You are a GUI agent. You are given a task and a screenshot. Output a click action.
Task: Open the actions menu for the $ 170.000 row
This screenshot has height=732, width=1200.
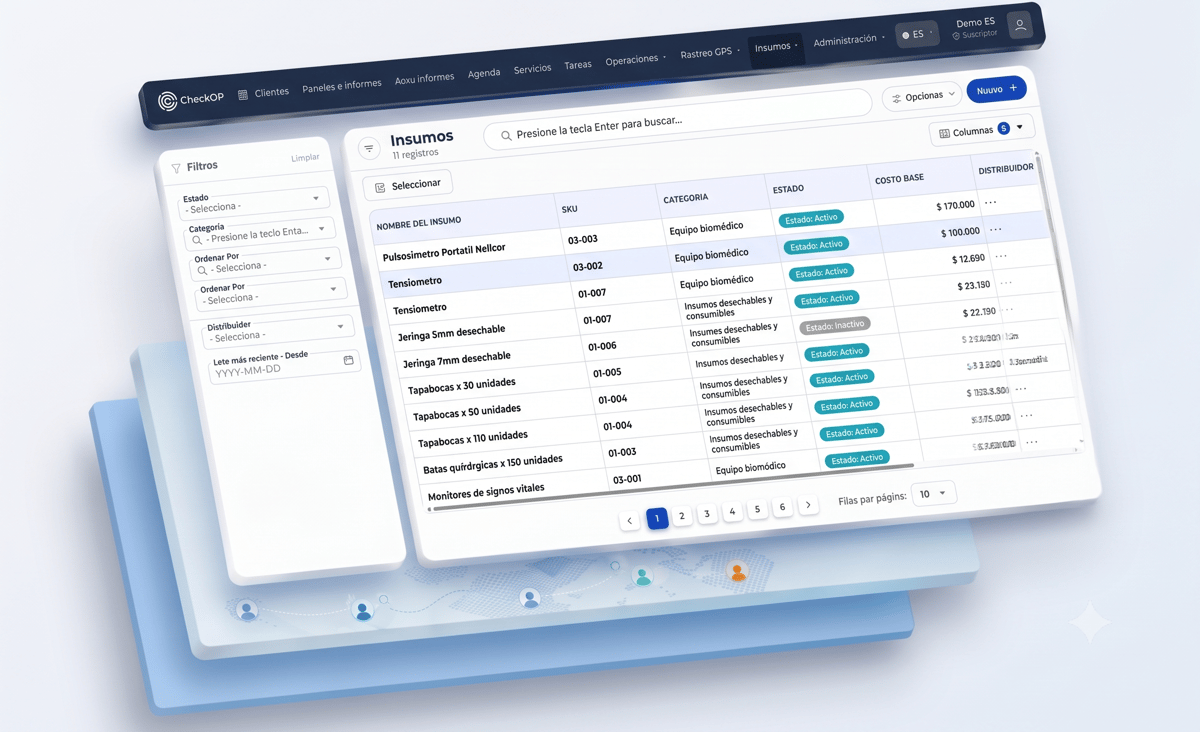[x=990, y=203]
